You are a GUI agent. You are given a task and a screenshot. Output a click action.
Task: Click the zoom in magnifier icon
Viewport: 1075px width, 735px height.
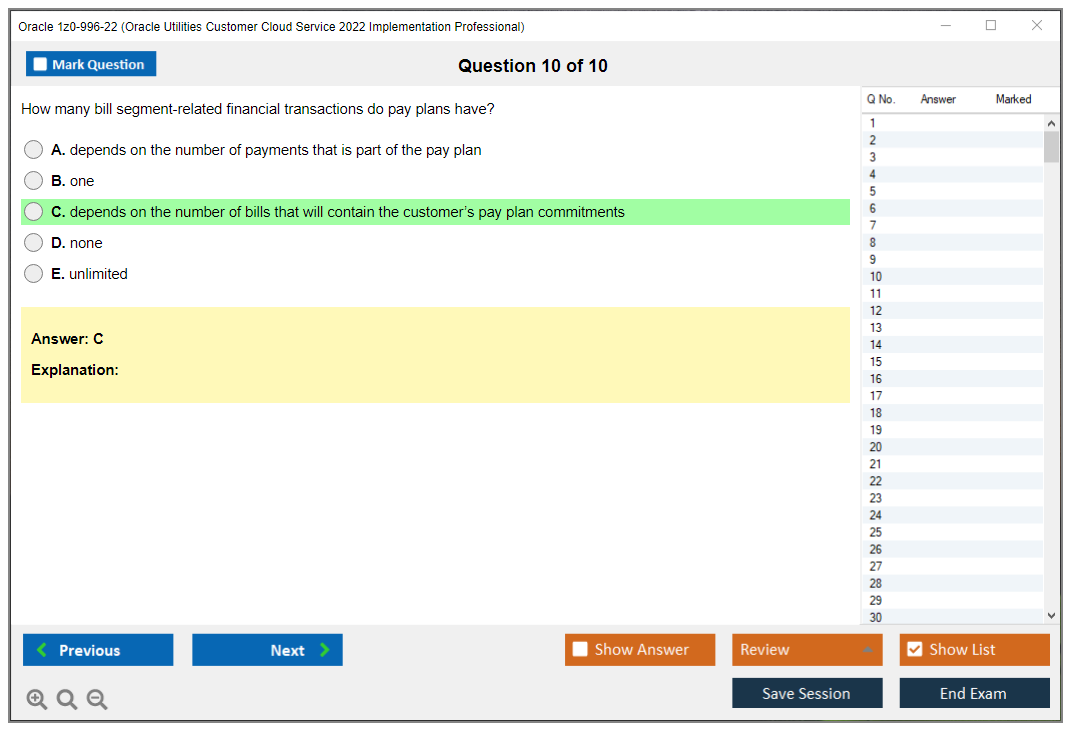click(36, 699)
